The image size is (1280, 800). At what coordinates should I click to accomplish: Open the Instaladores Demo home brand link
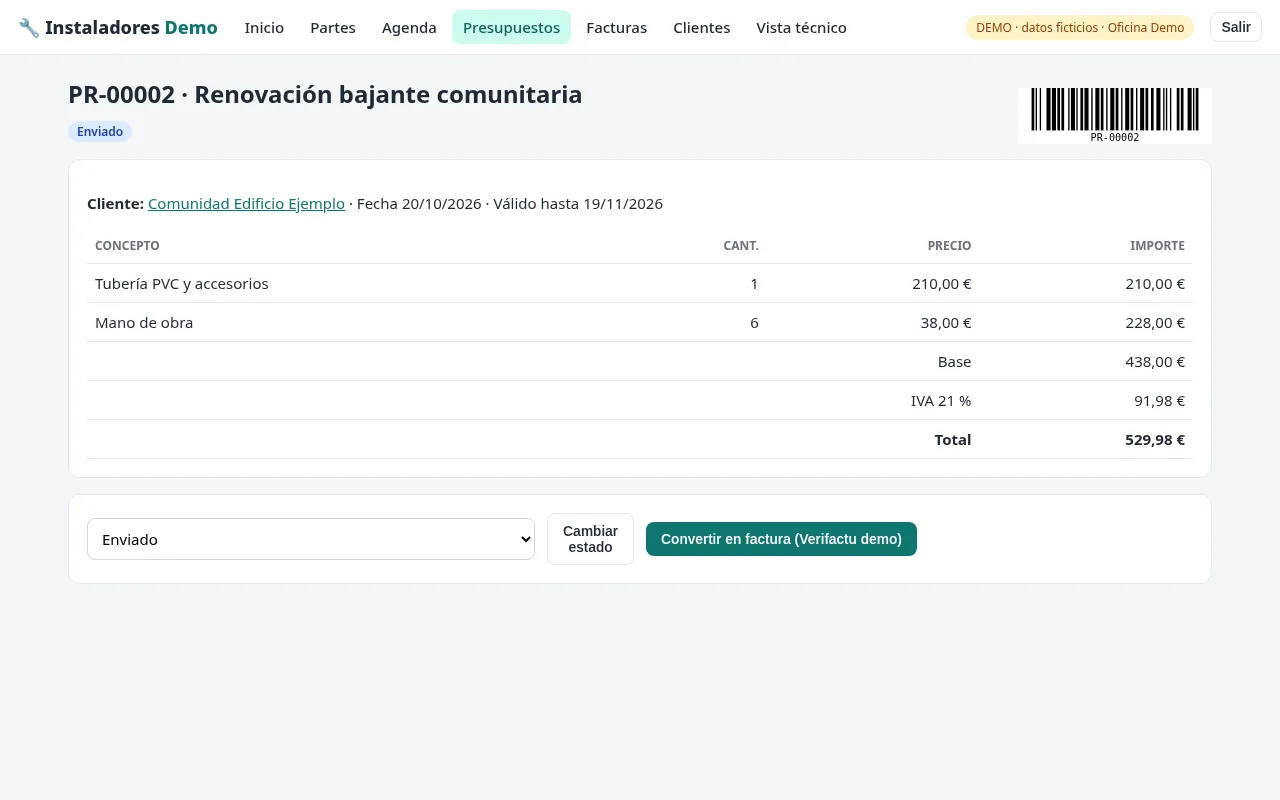coord(118,28)
